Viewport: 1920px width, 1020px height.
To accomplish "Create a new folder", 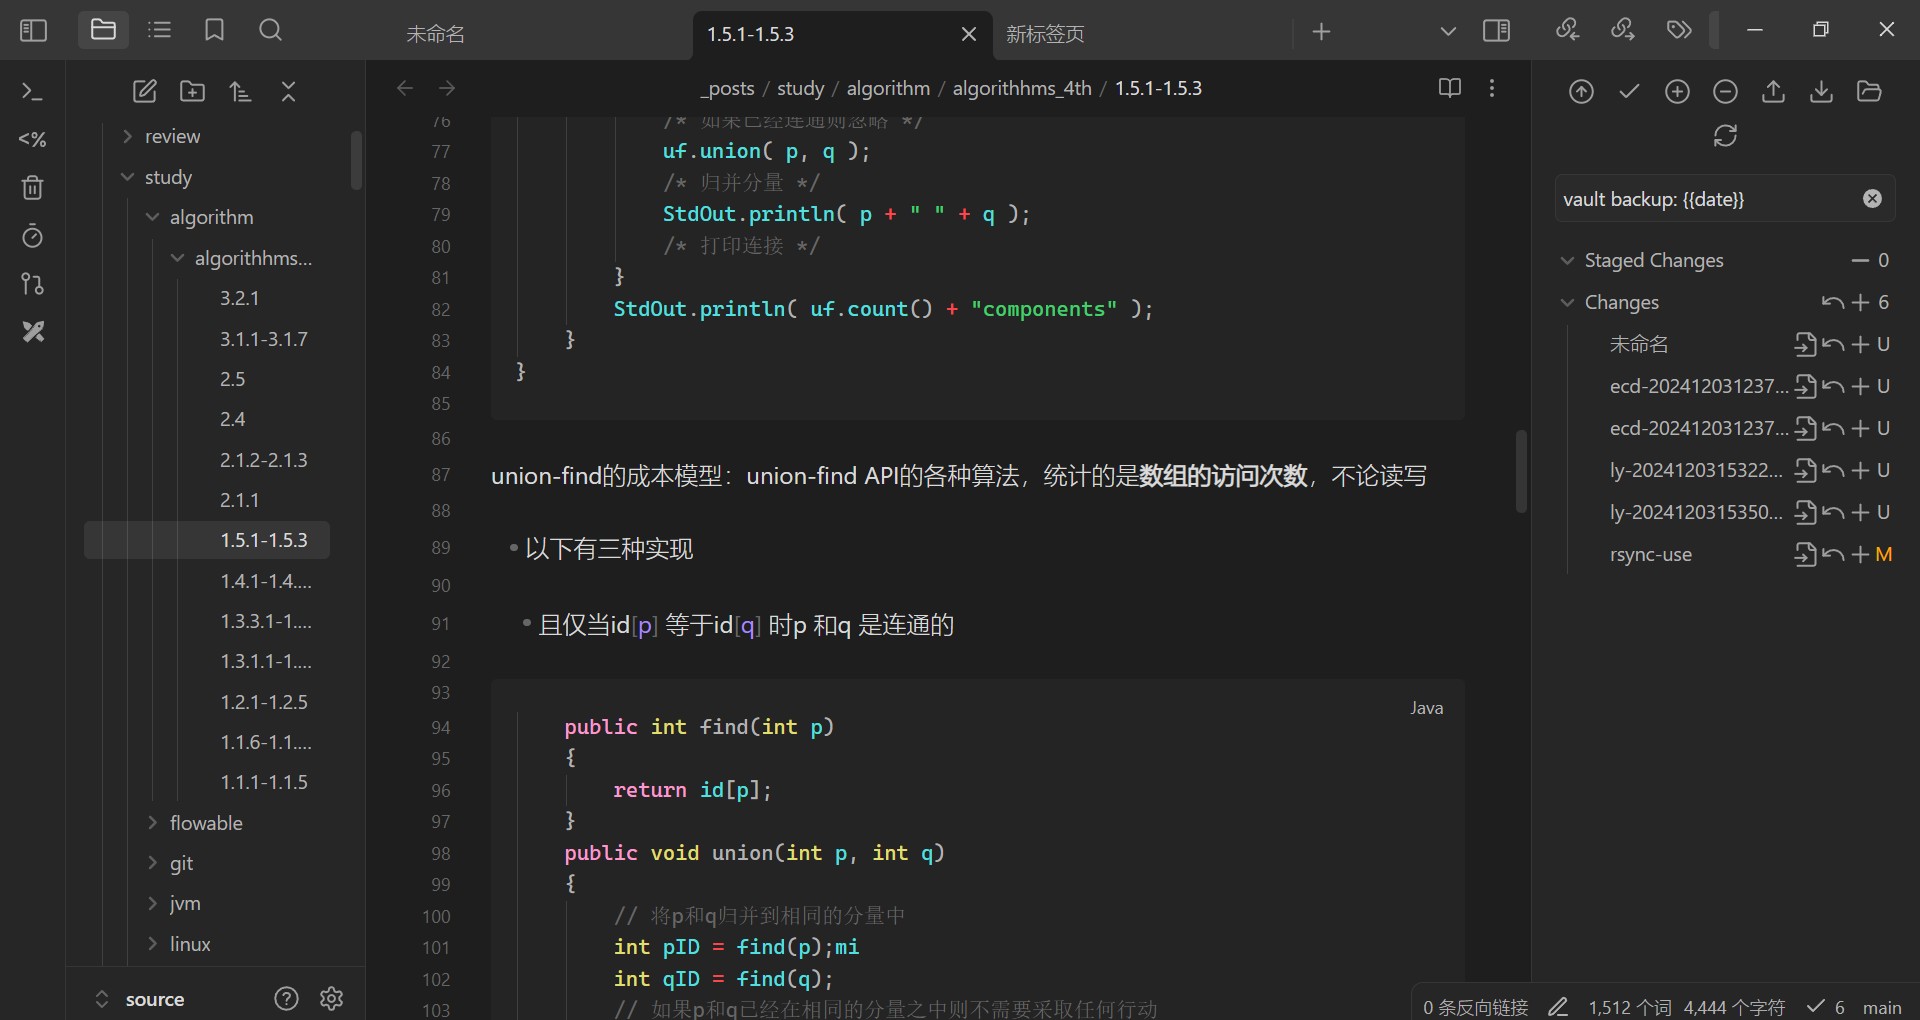I will (192, 92).
